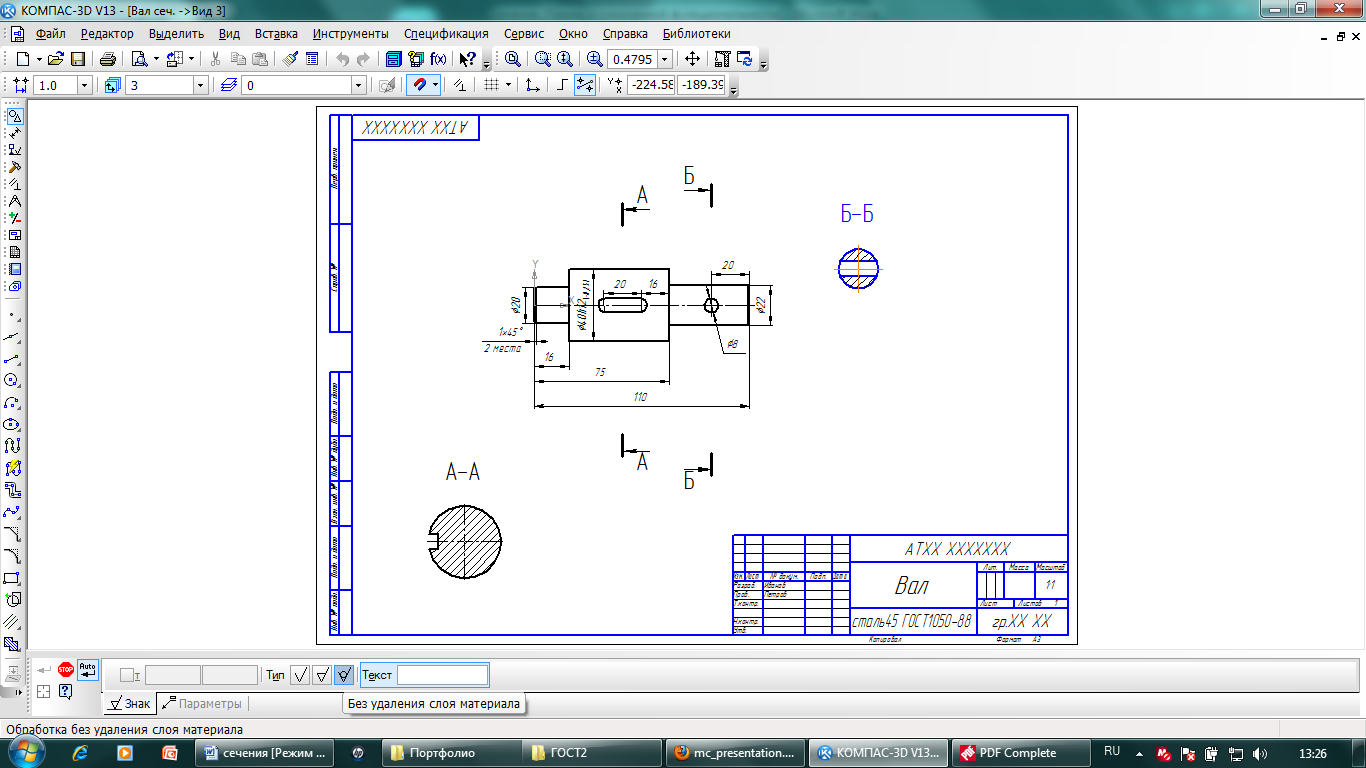Screen dimensions: 1366x768
Task: Toggle orthogonal drawing mode
Action: [x=562, y=85]
